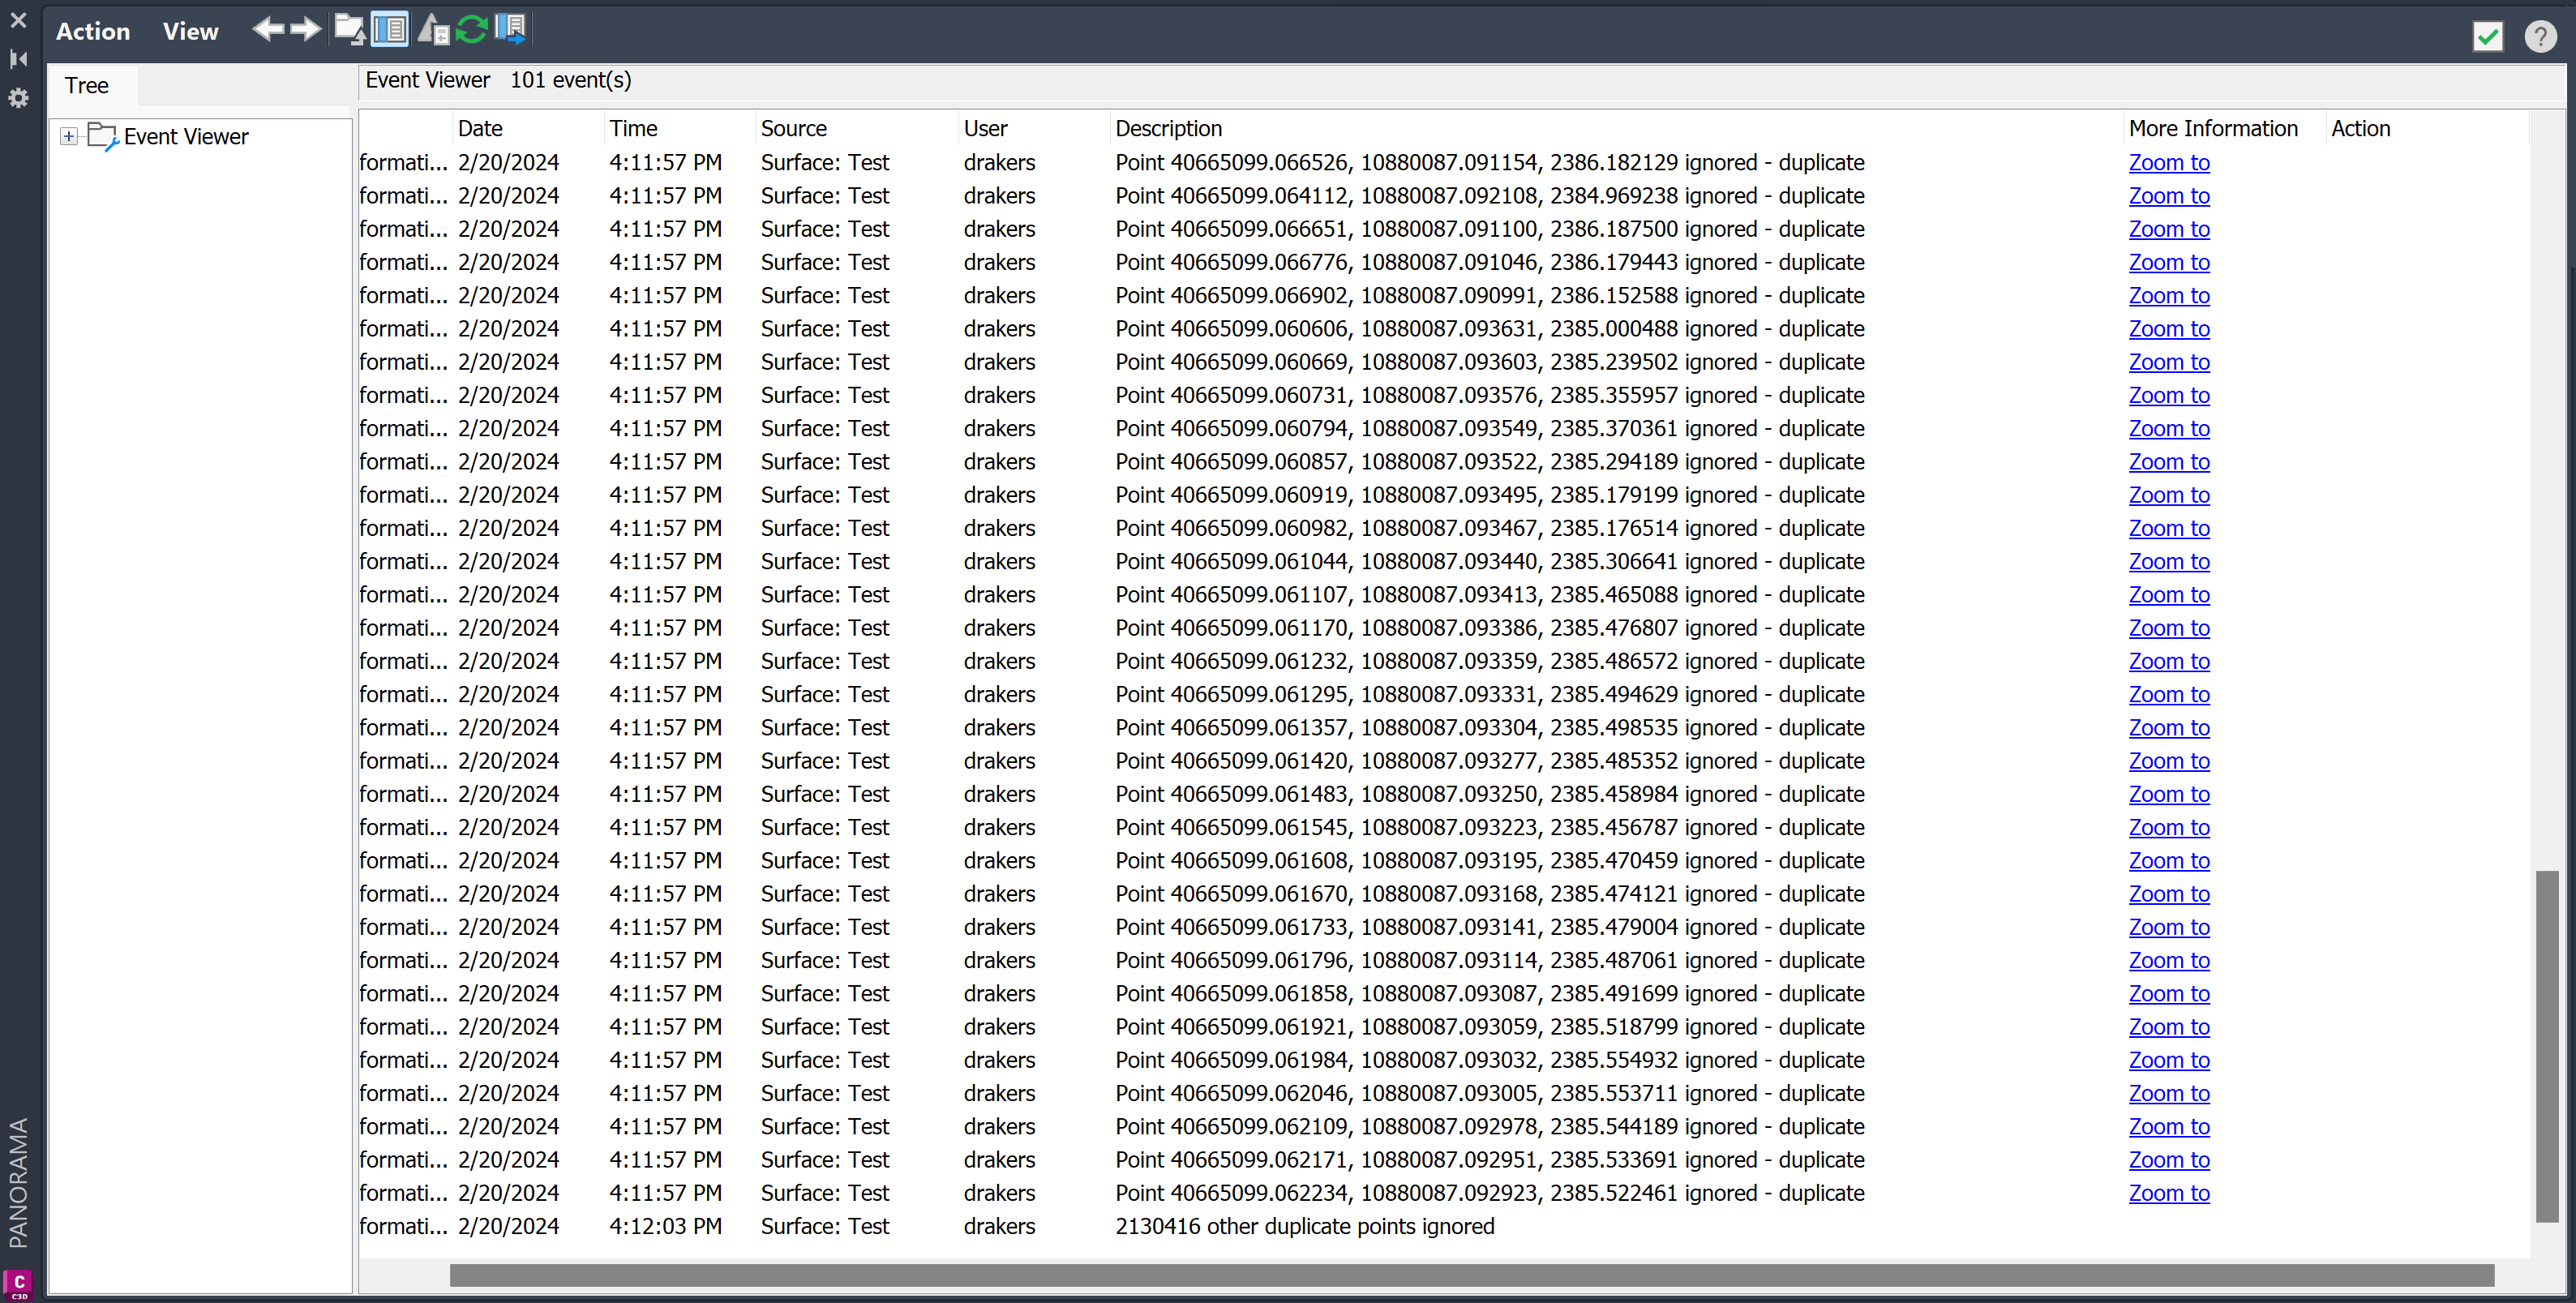The width and height of the screenshot is (2576, 1303).
Task: Expand the Event Viewer tree node
Action: coord(68,137)
